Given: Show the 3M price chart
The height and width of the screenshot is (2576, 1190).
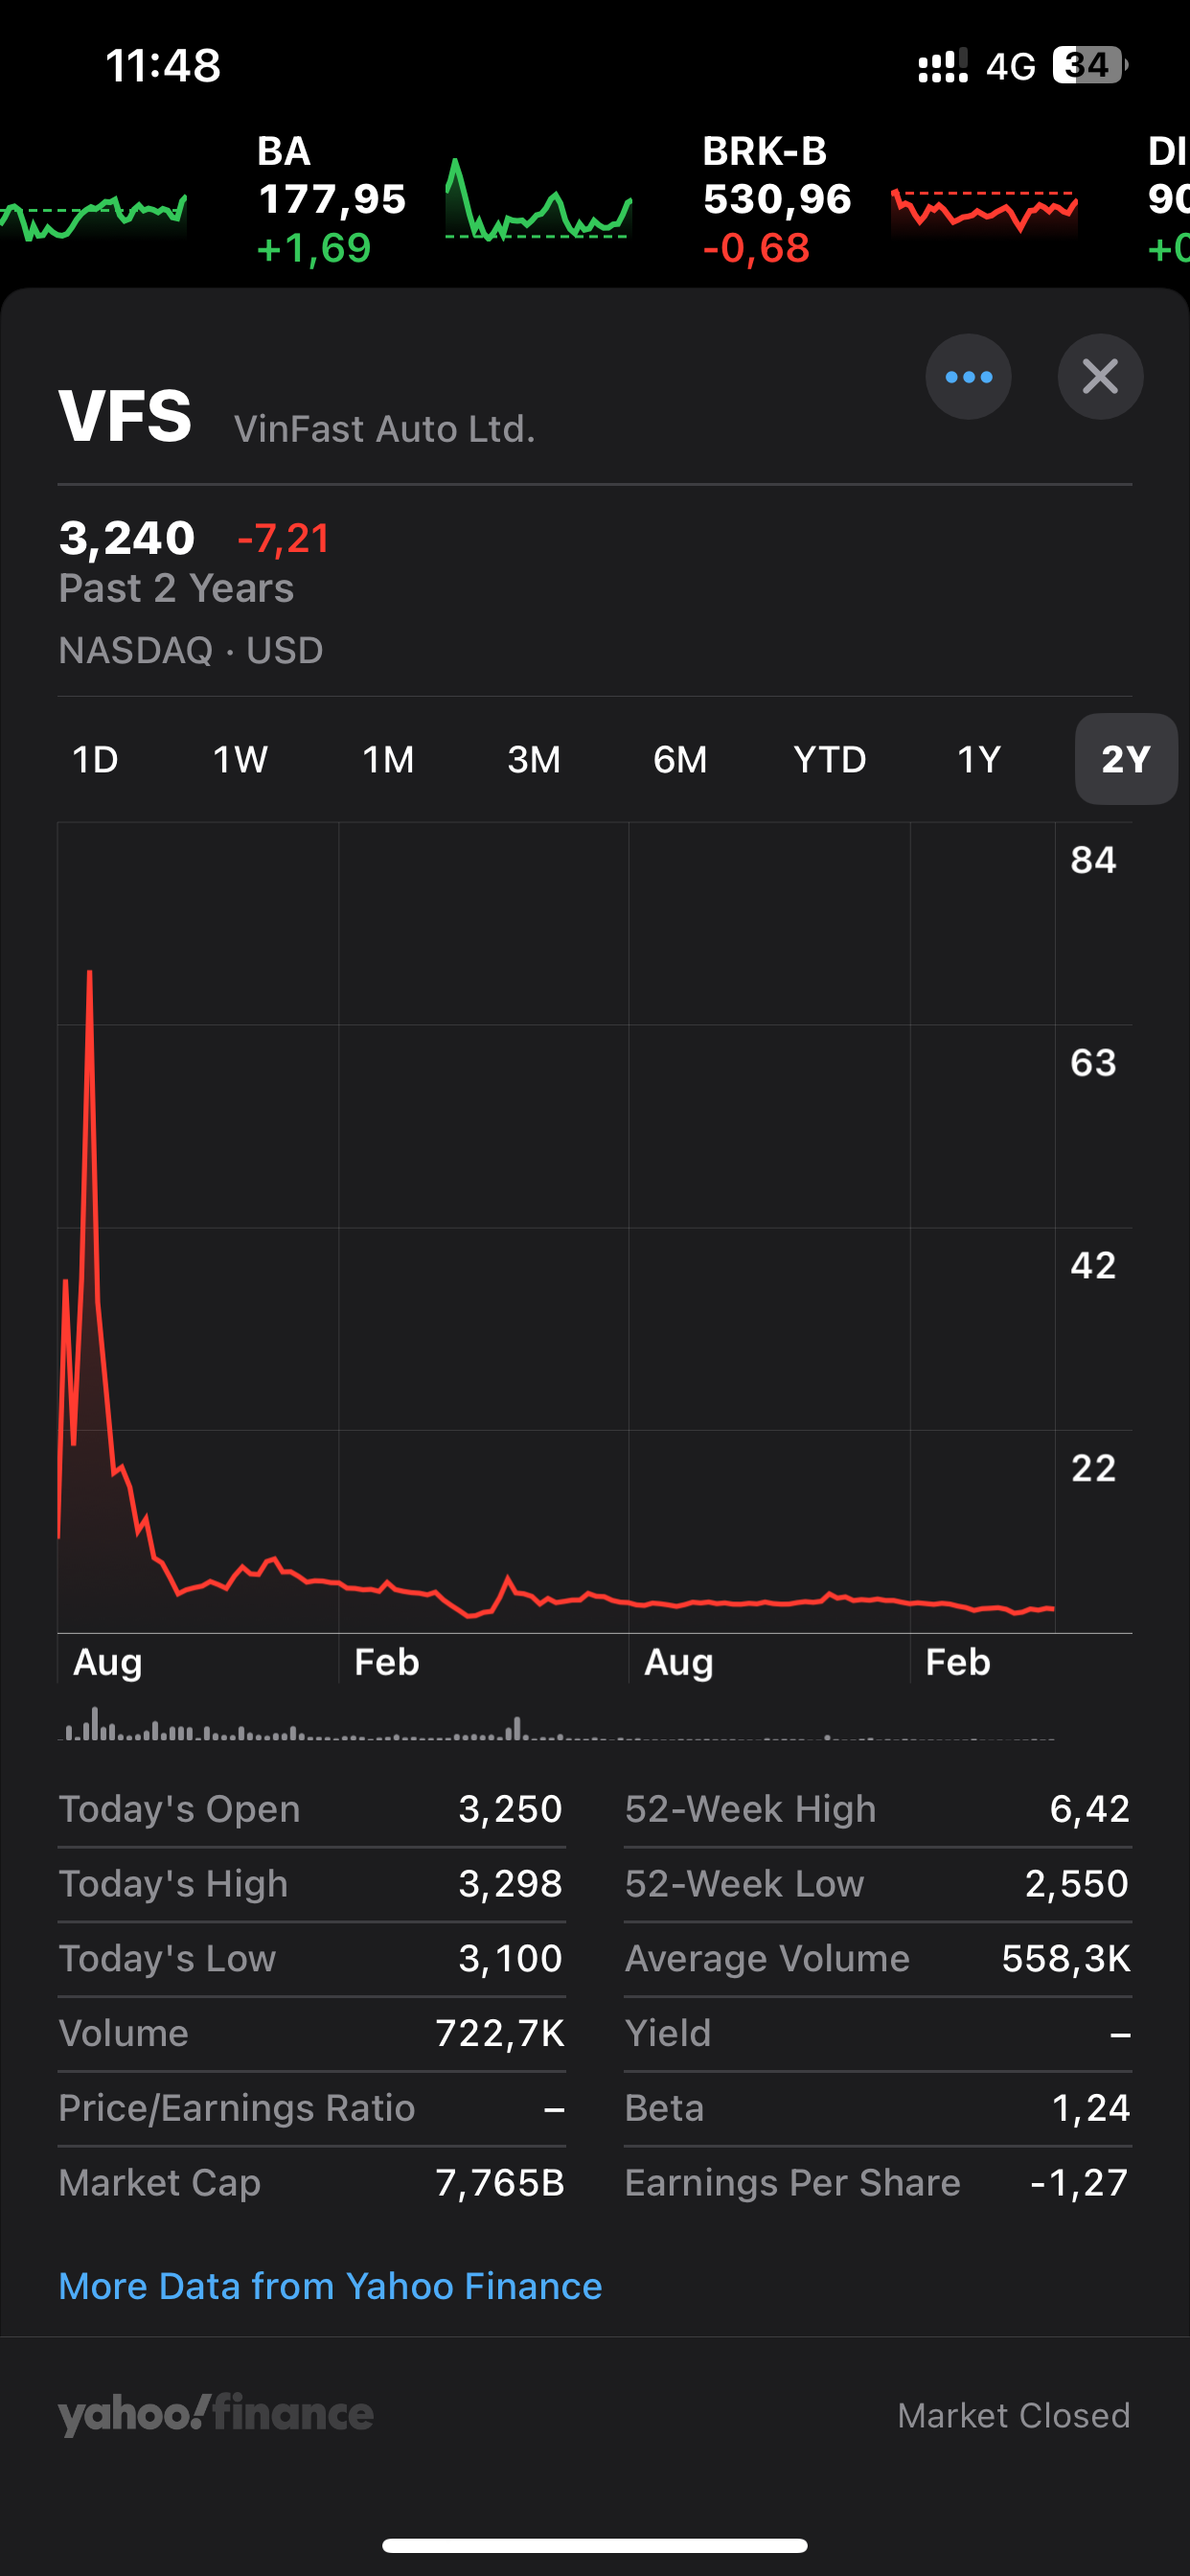Looking at the screenshot, I should pyautogui.click(x=534, y=760).
